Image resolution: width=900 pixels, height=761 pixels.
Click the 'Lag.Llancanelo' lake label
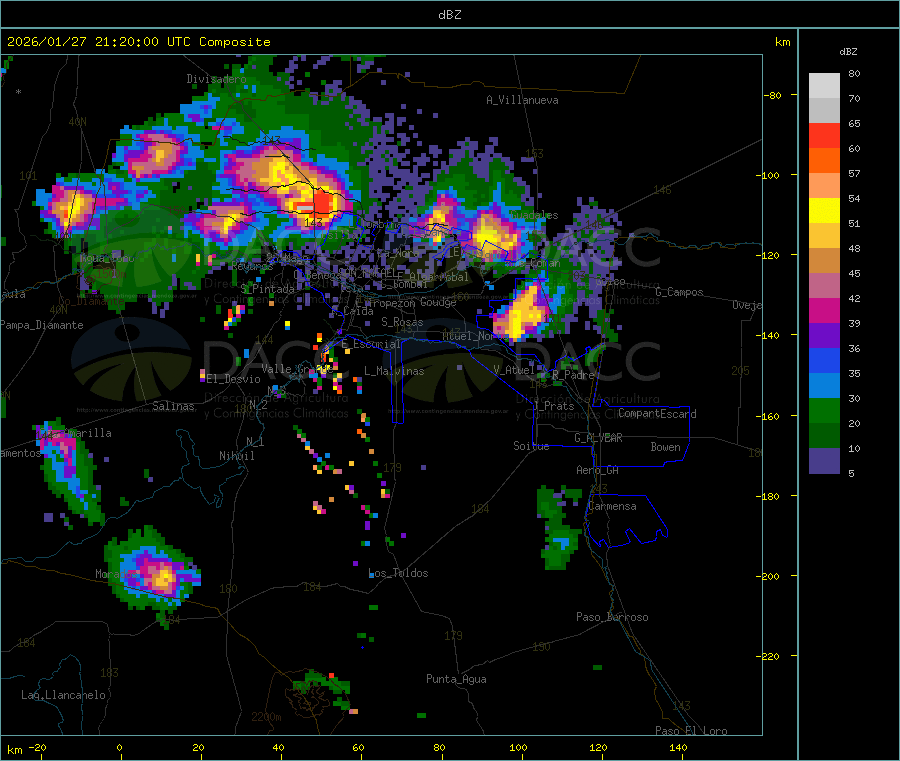pyautogui.click(x=64, y=696)
